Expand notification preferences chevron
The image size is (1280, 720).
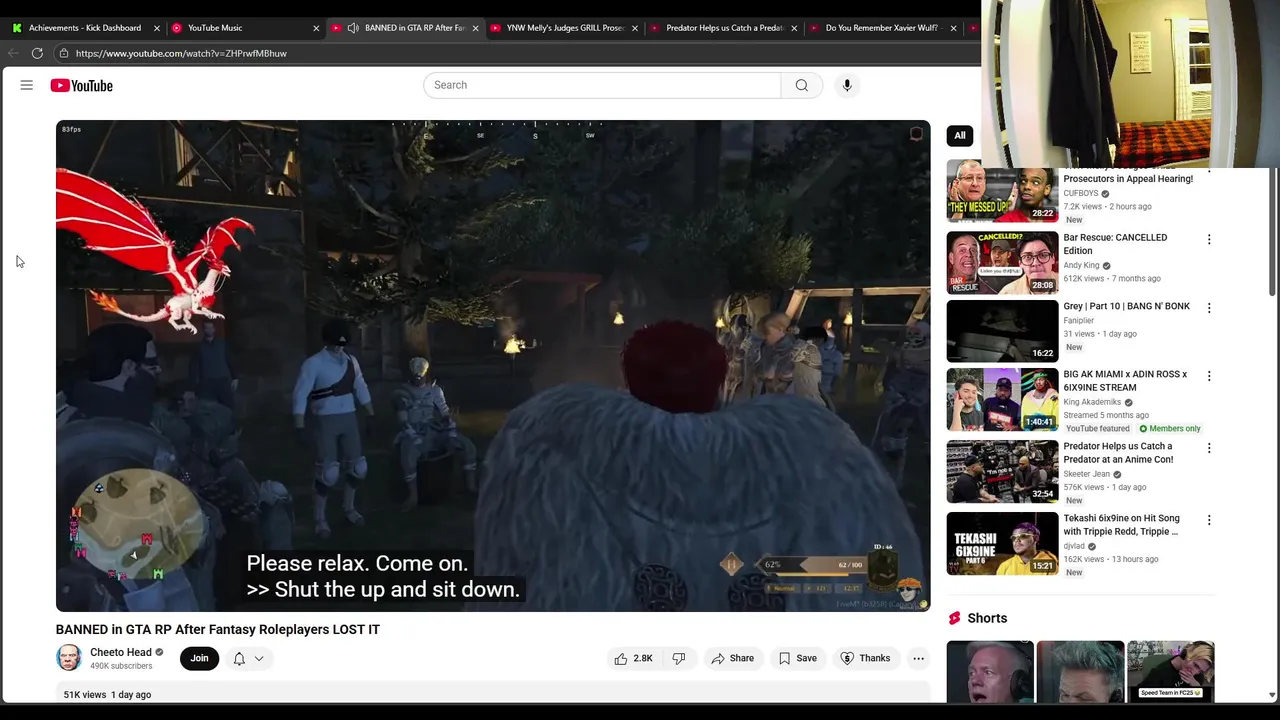click(258, 658)
